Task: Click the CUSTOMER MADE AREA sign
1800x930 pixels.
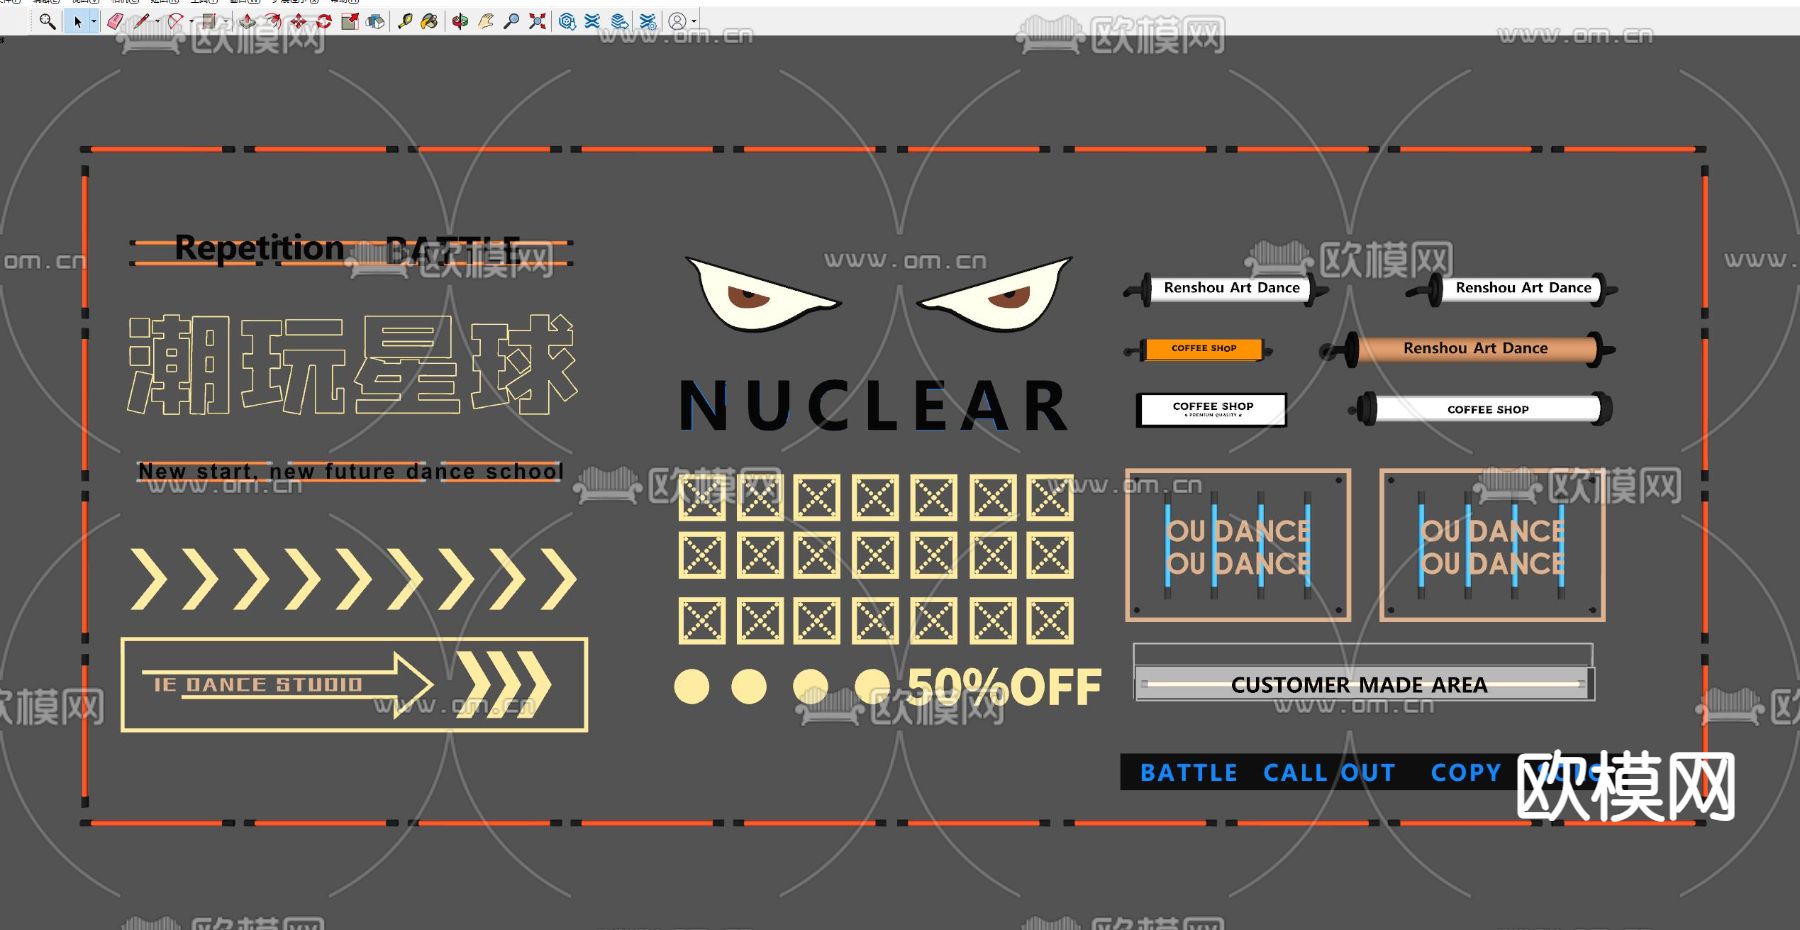Action: 1363,685
